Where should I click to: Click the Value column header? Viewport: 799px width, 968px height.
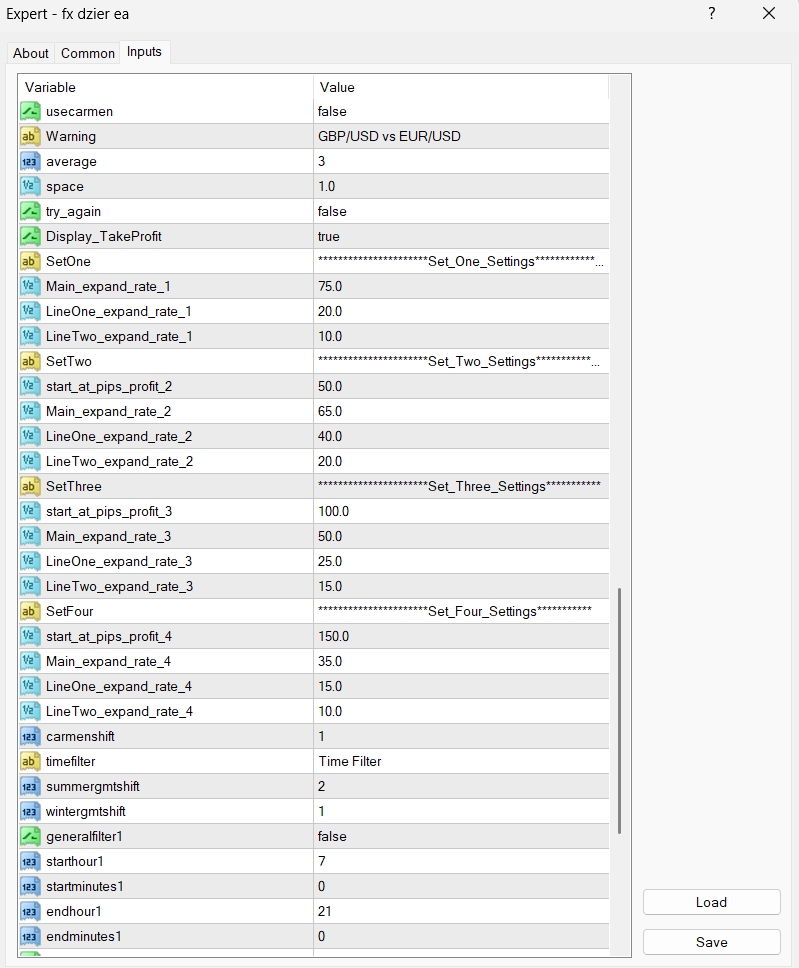pyautogui.click(x=460, y=87)
